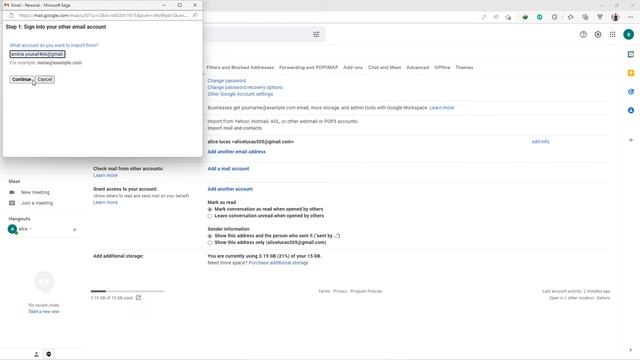Screen dimensions: 640x360
Task: Select Mark conversation as read when opened
Action: pos(210,209)
